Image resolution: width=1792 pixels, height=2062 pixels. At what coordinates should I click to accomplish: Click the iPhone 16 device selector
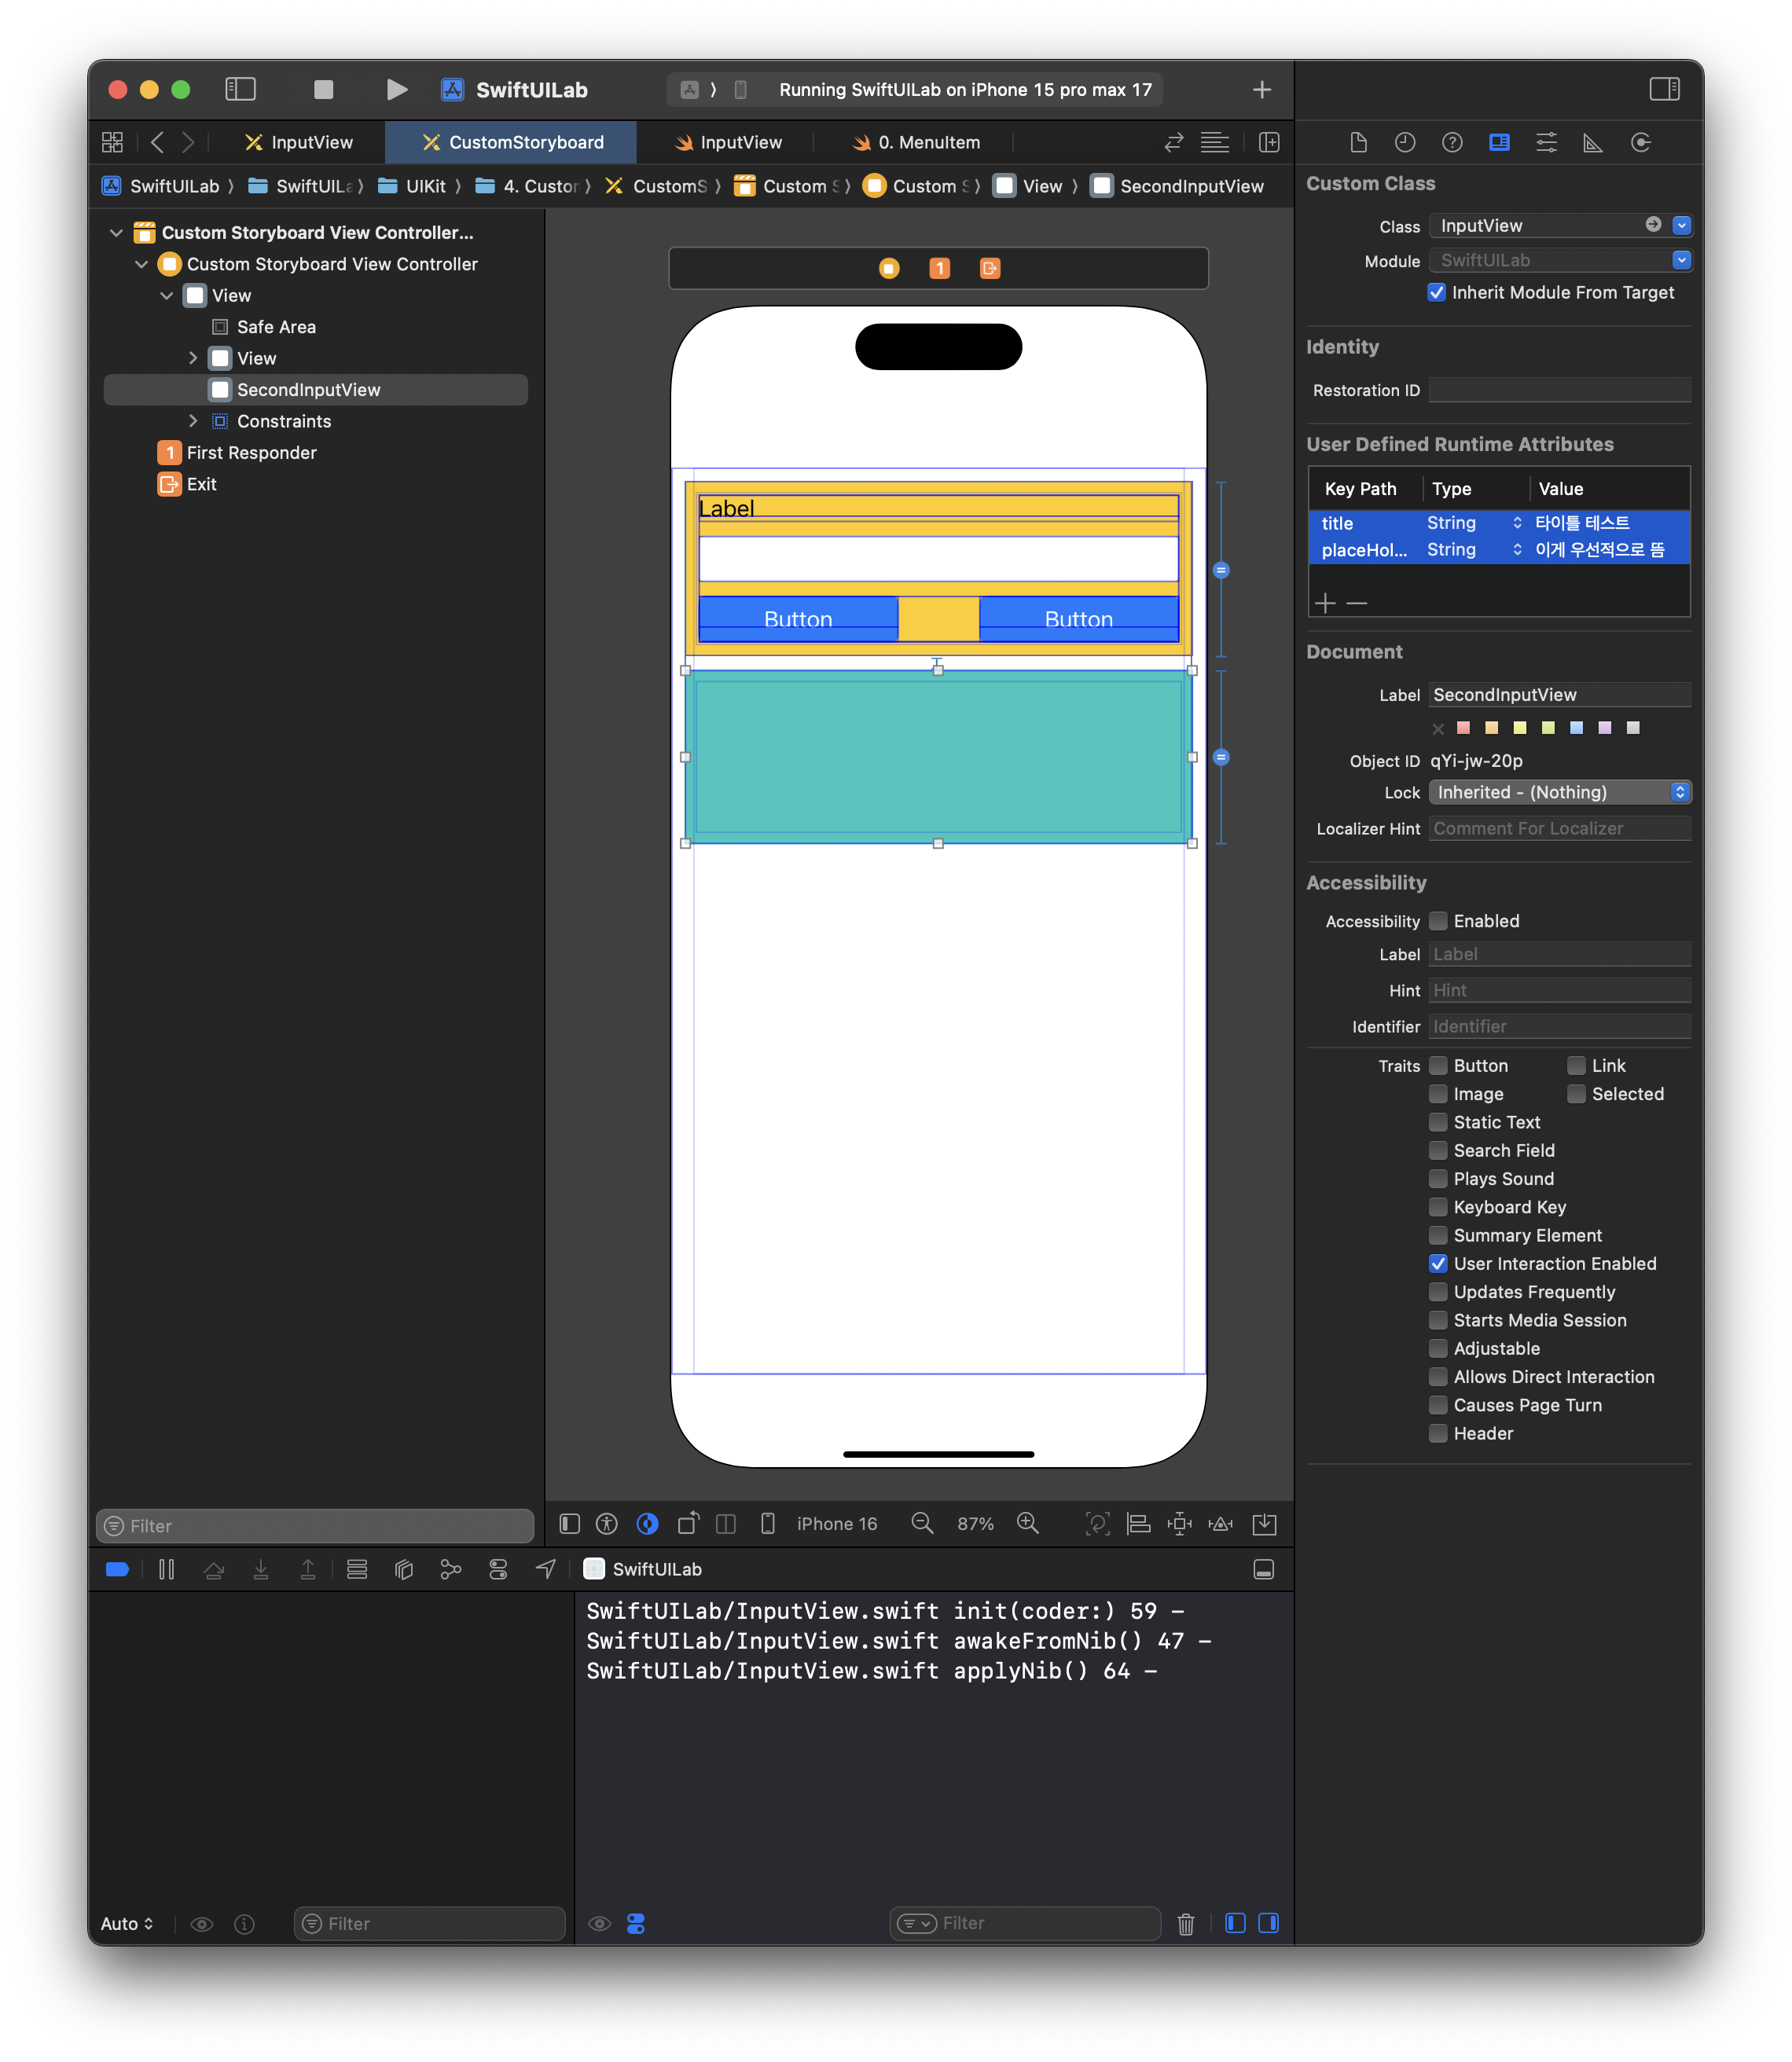[x=836, y=1523]
